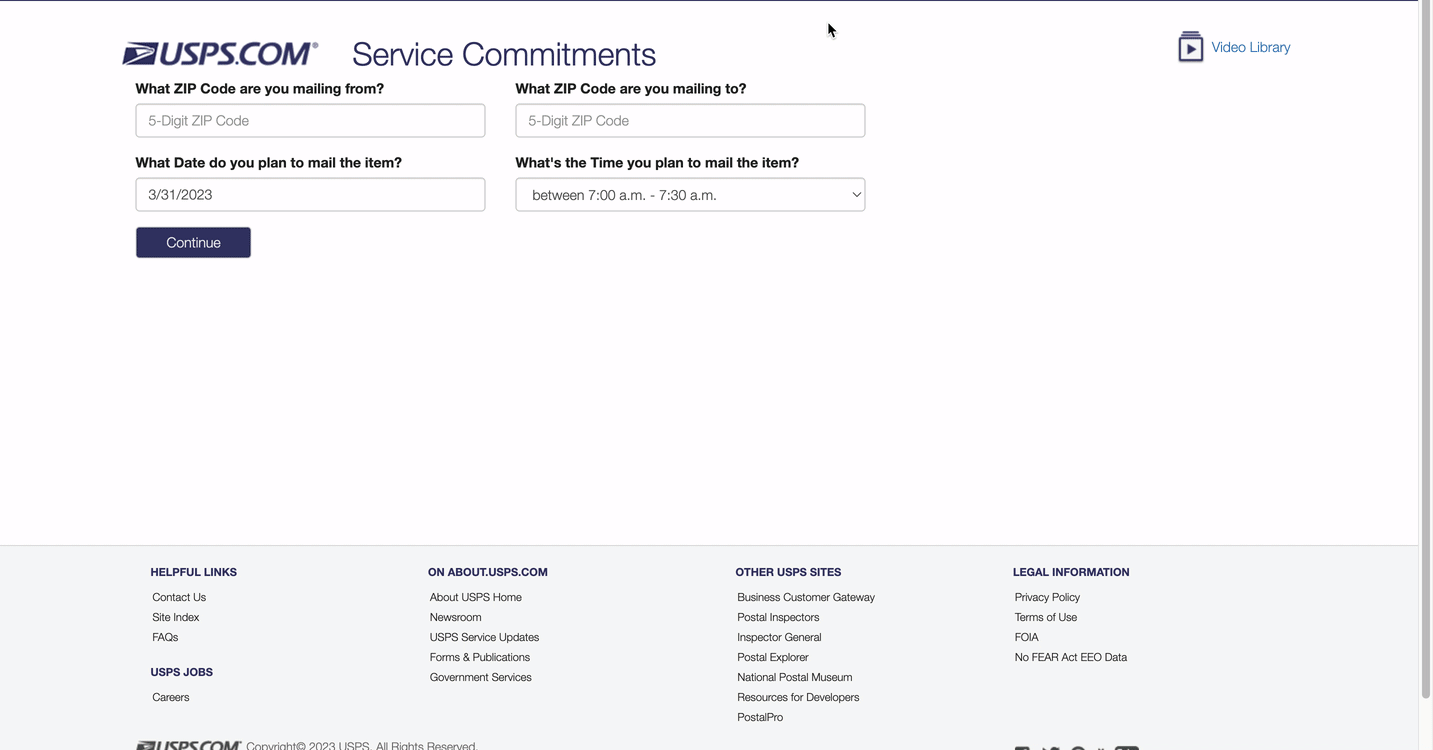Image resolution: width=1433 pixels, height=750 pixels.
Task: Click the USPS Service Updates link
Action: (484, 637)
